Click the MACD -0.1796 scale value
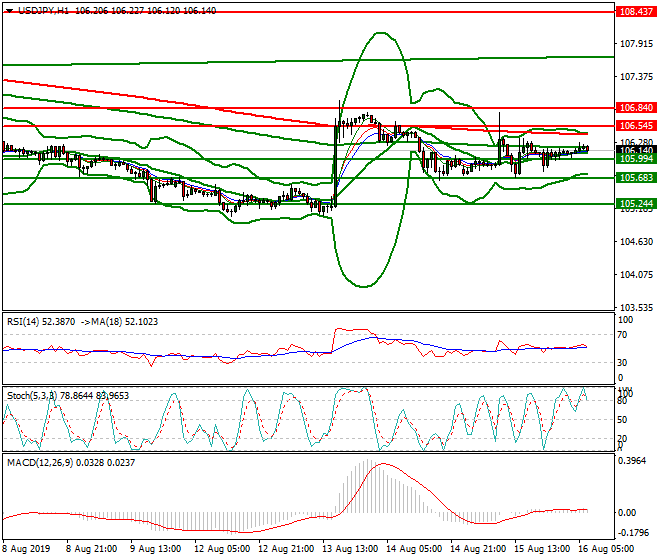The image size is (660, 560). click(633, 533)
